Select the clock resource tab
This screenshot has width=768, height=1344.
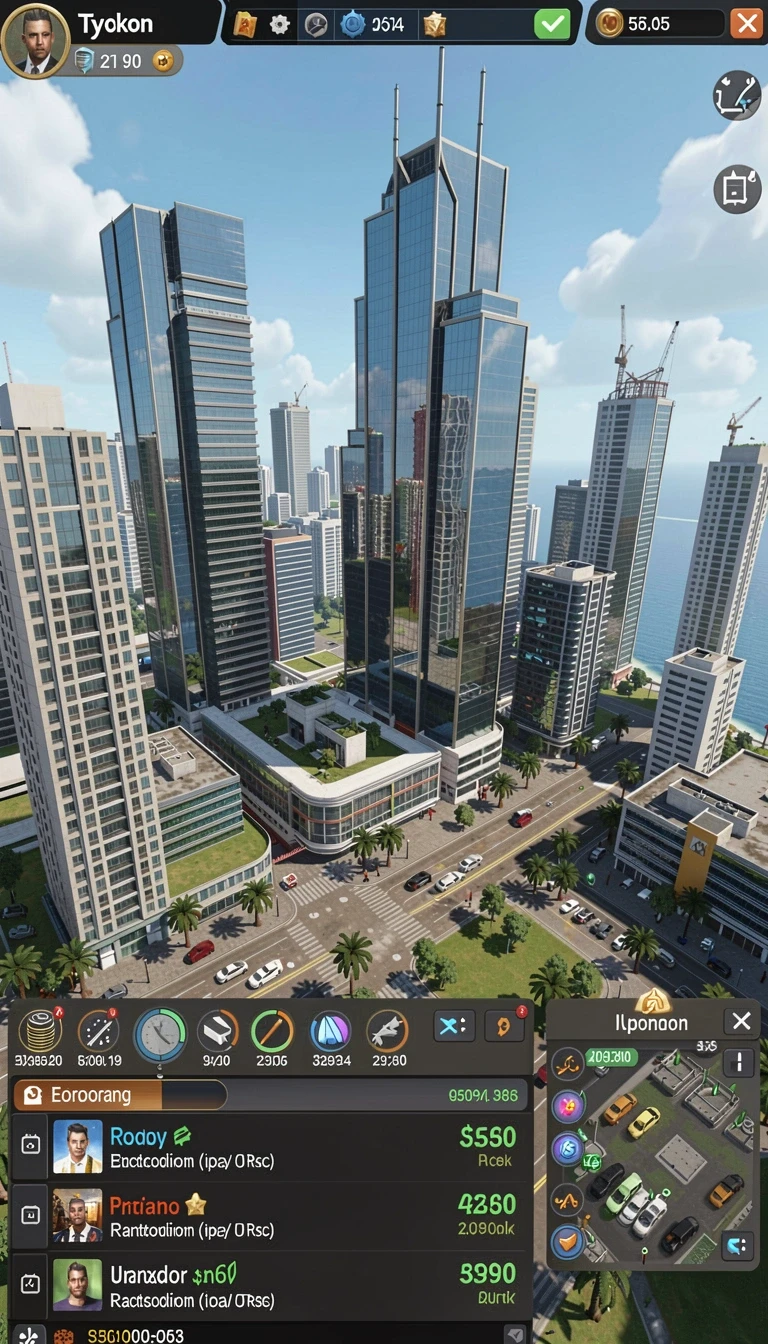[159, 1034]
